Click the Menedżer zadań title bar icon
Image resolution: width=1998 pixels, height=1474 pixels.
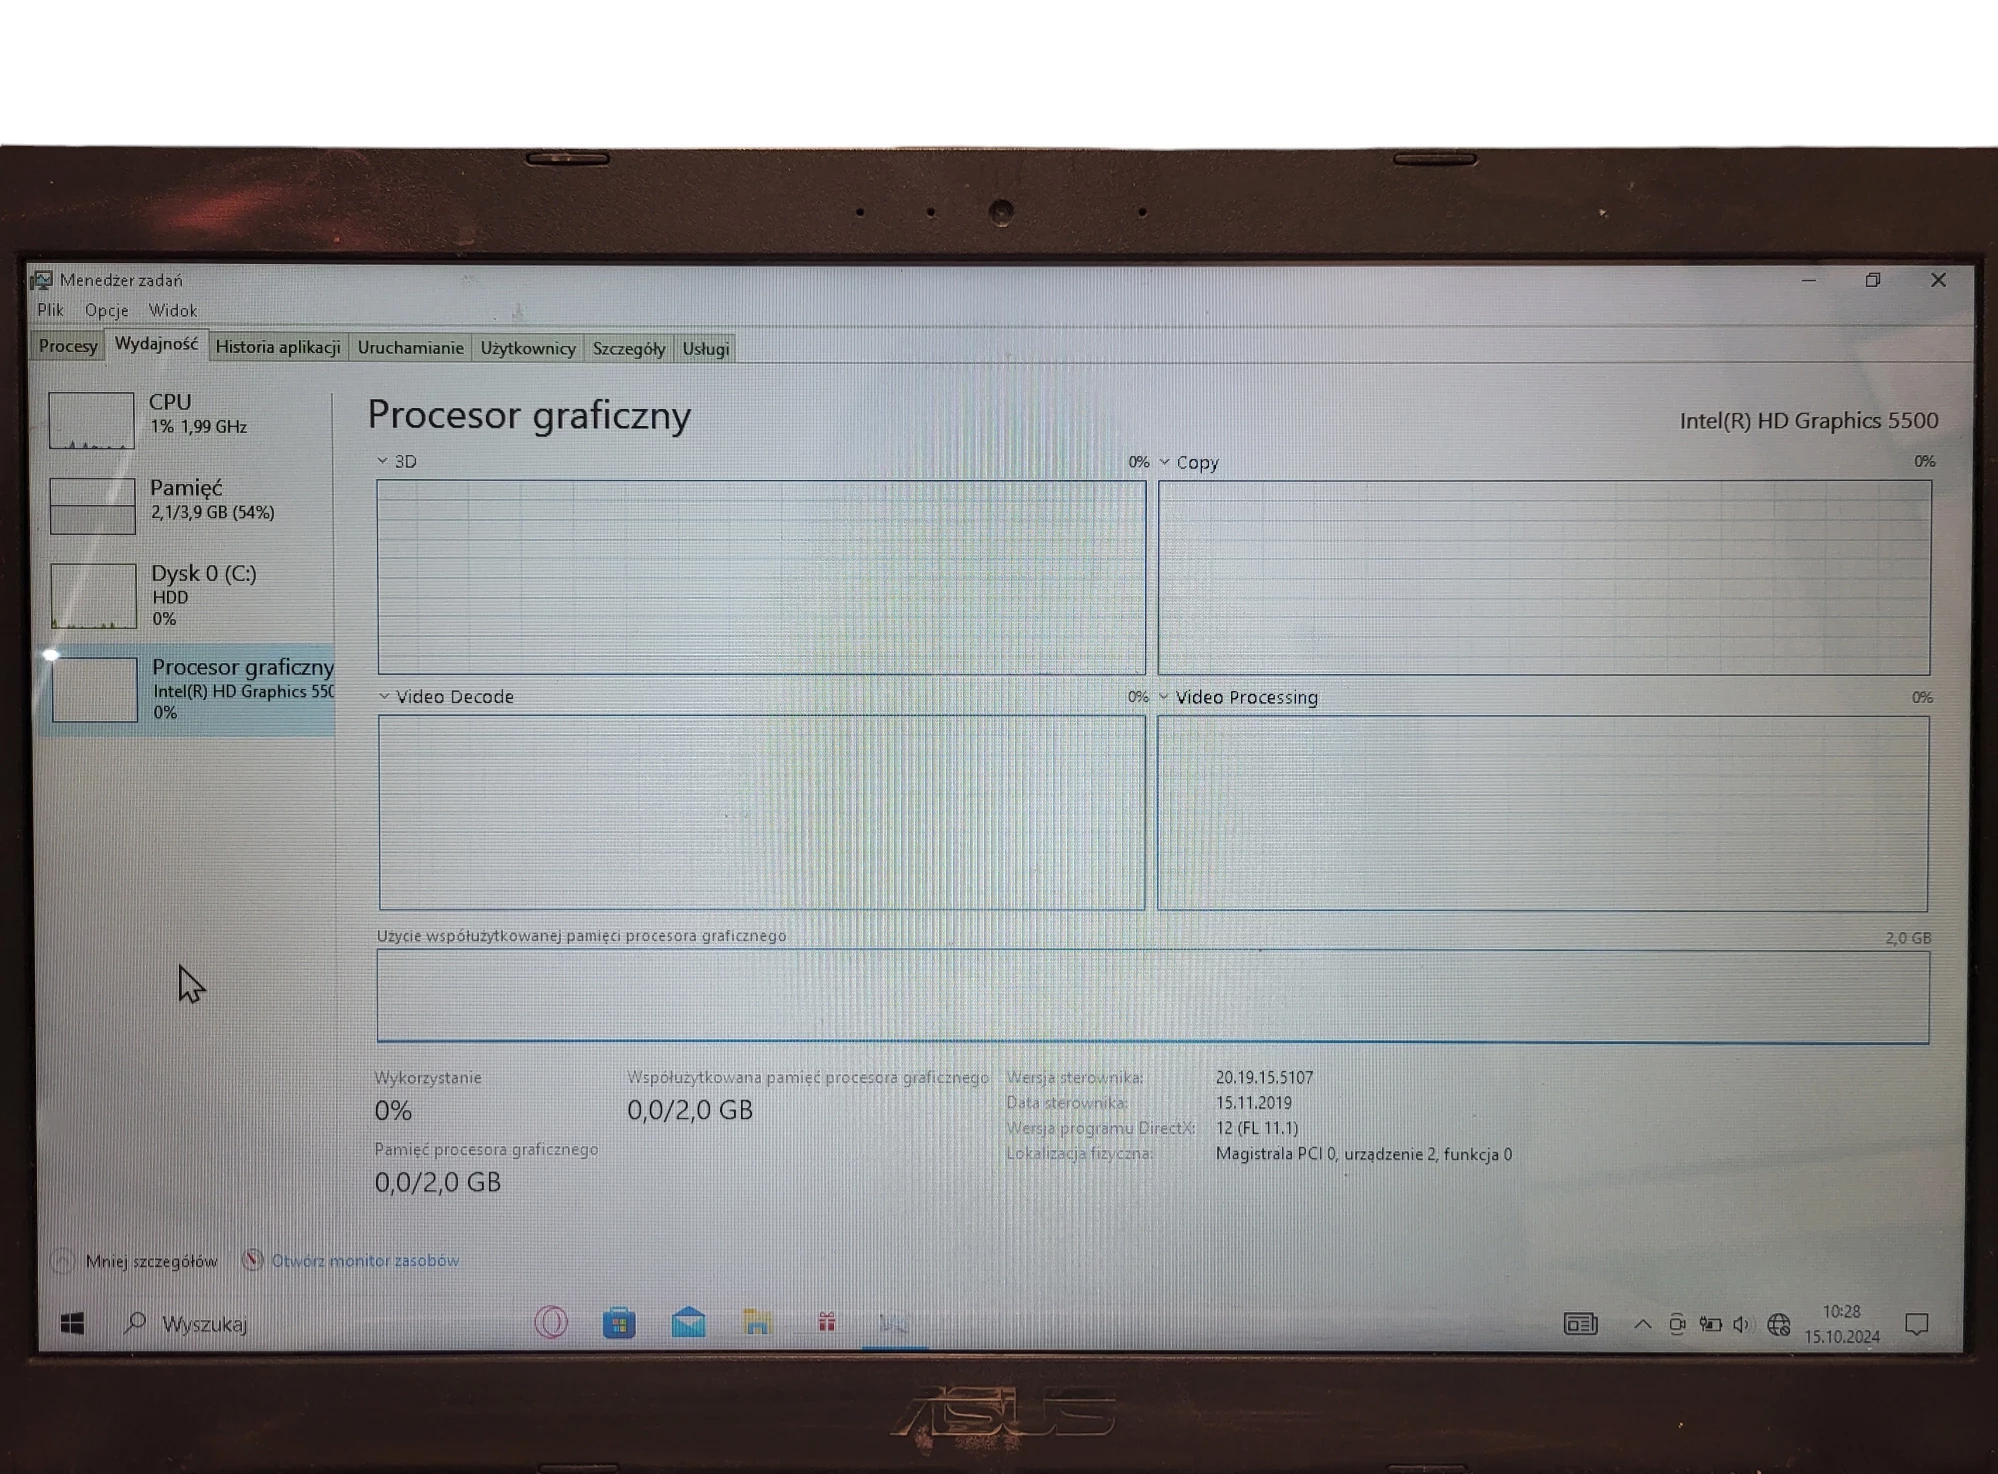tap(42, 280)
